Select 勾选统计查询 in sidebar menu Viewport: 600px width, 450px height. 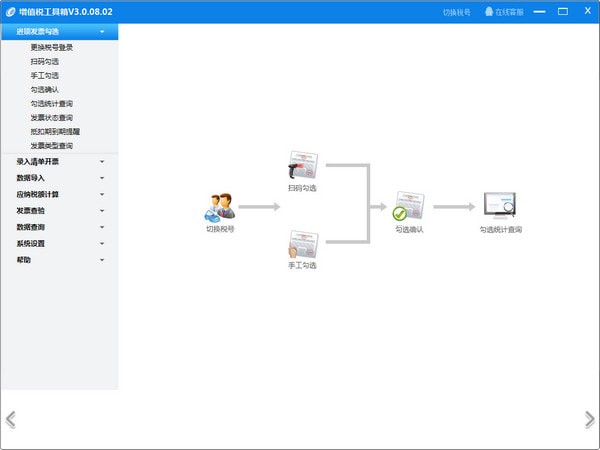[52, 104]
